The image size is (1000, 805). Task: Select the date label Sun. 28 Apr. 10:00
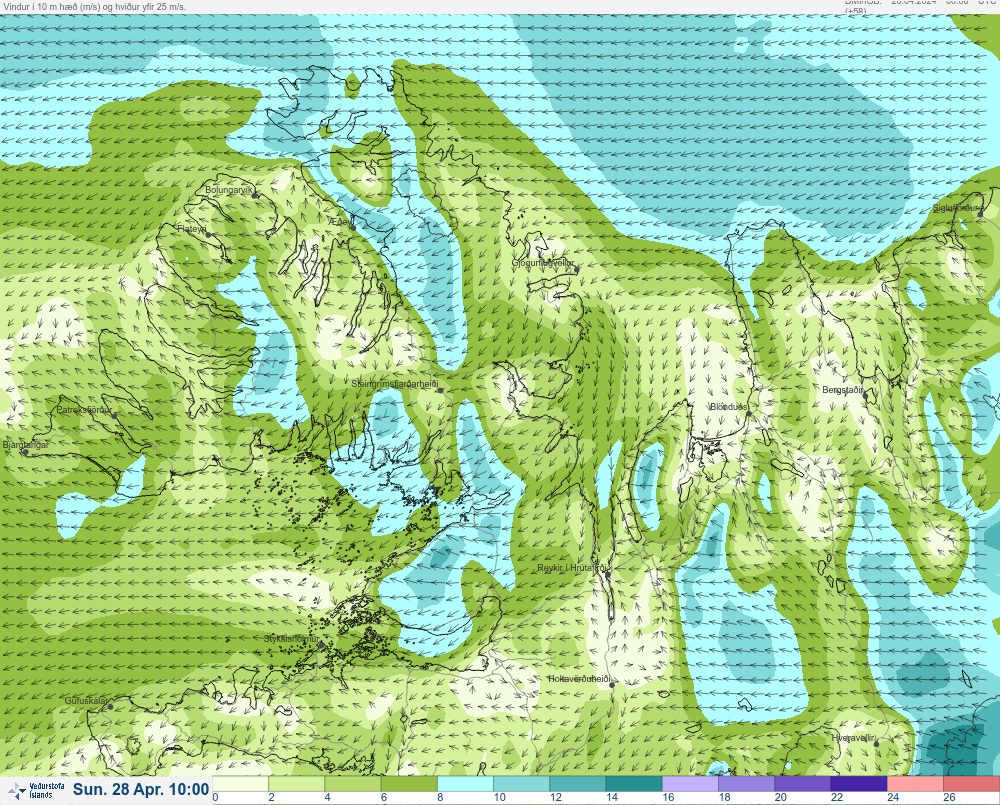(141, 790)
